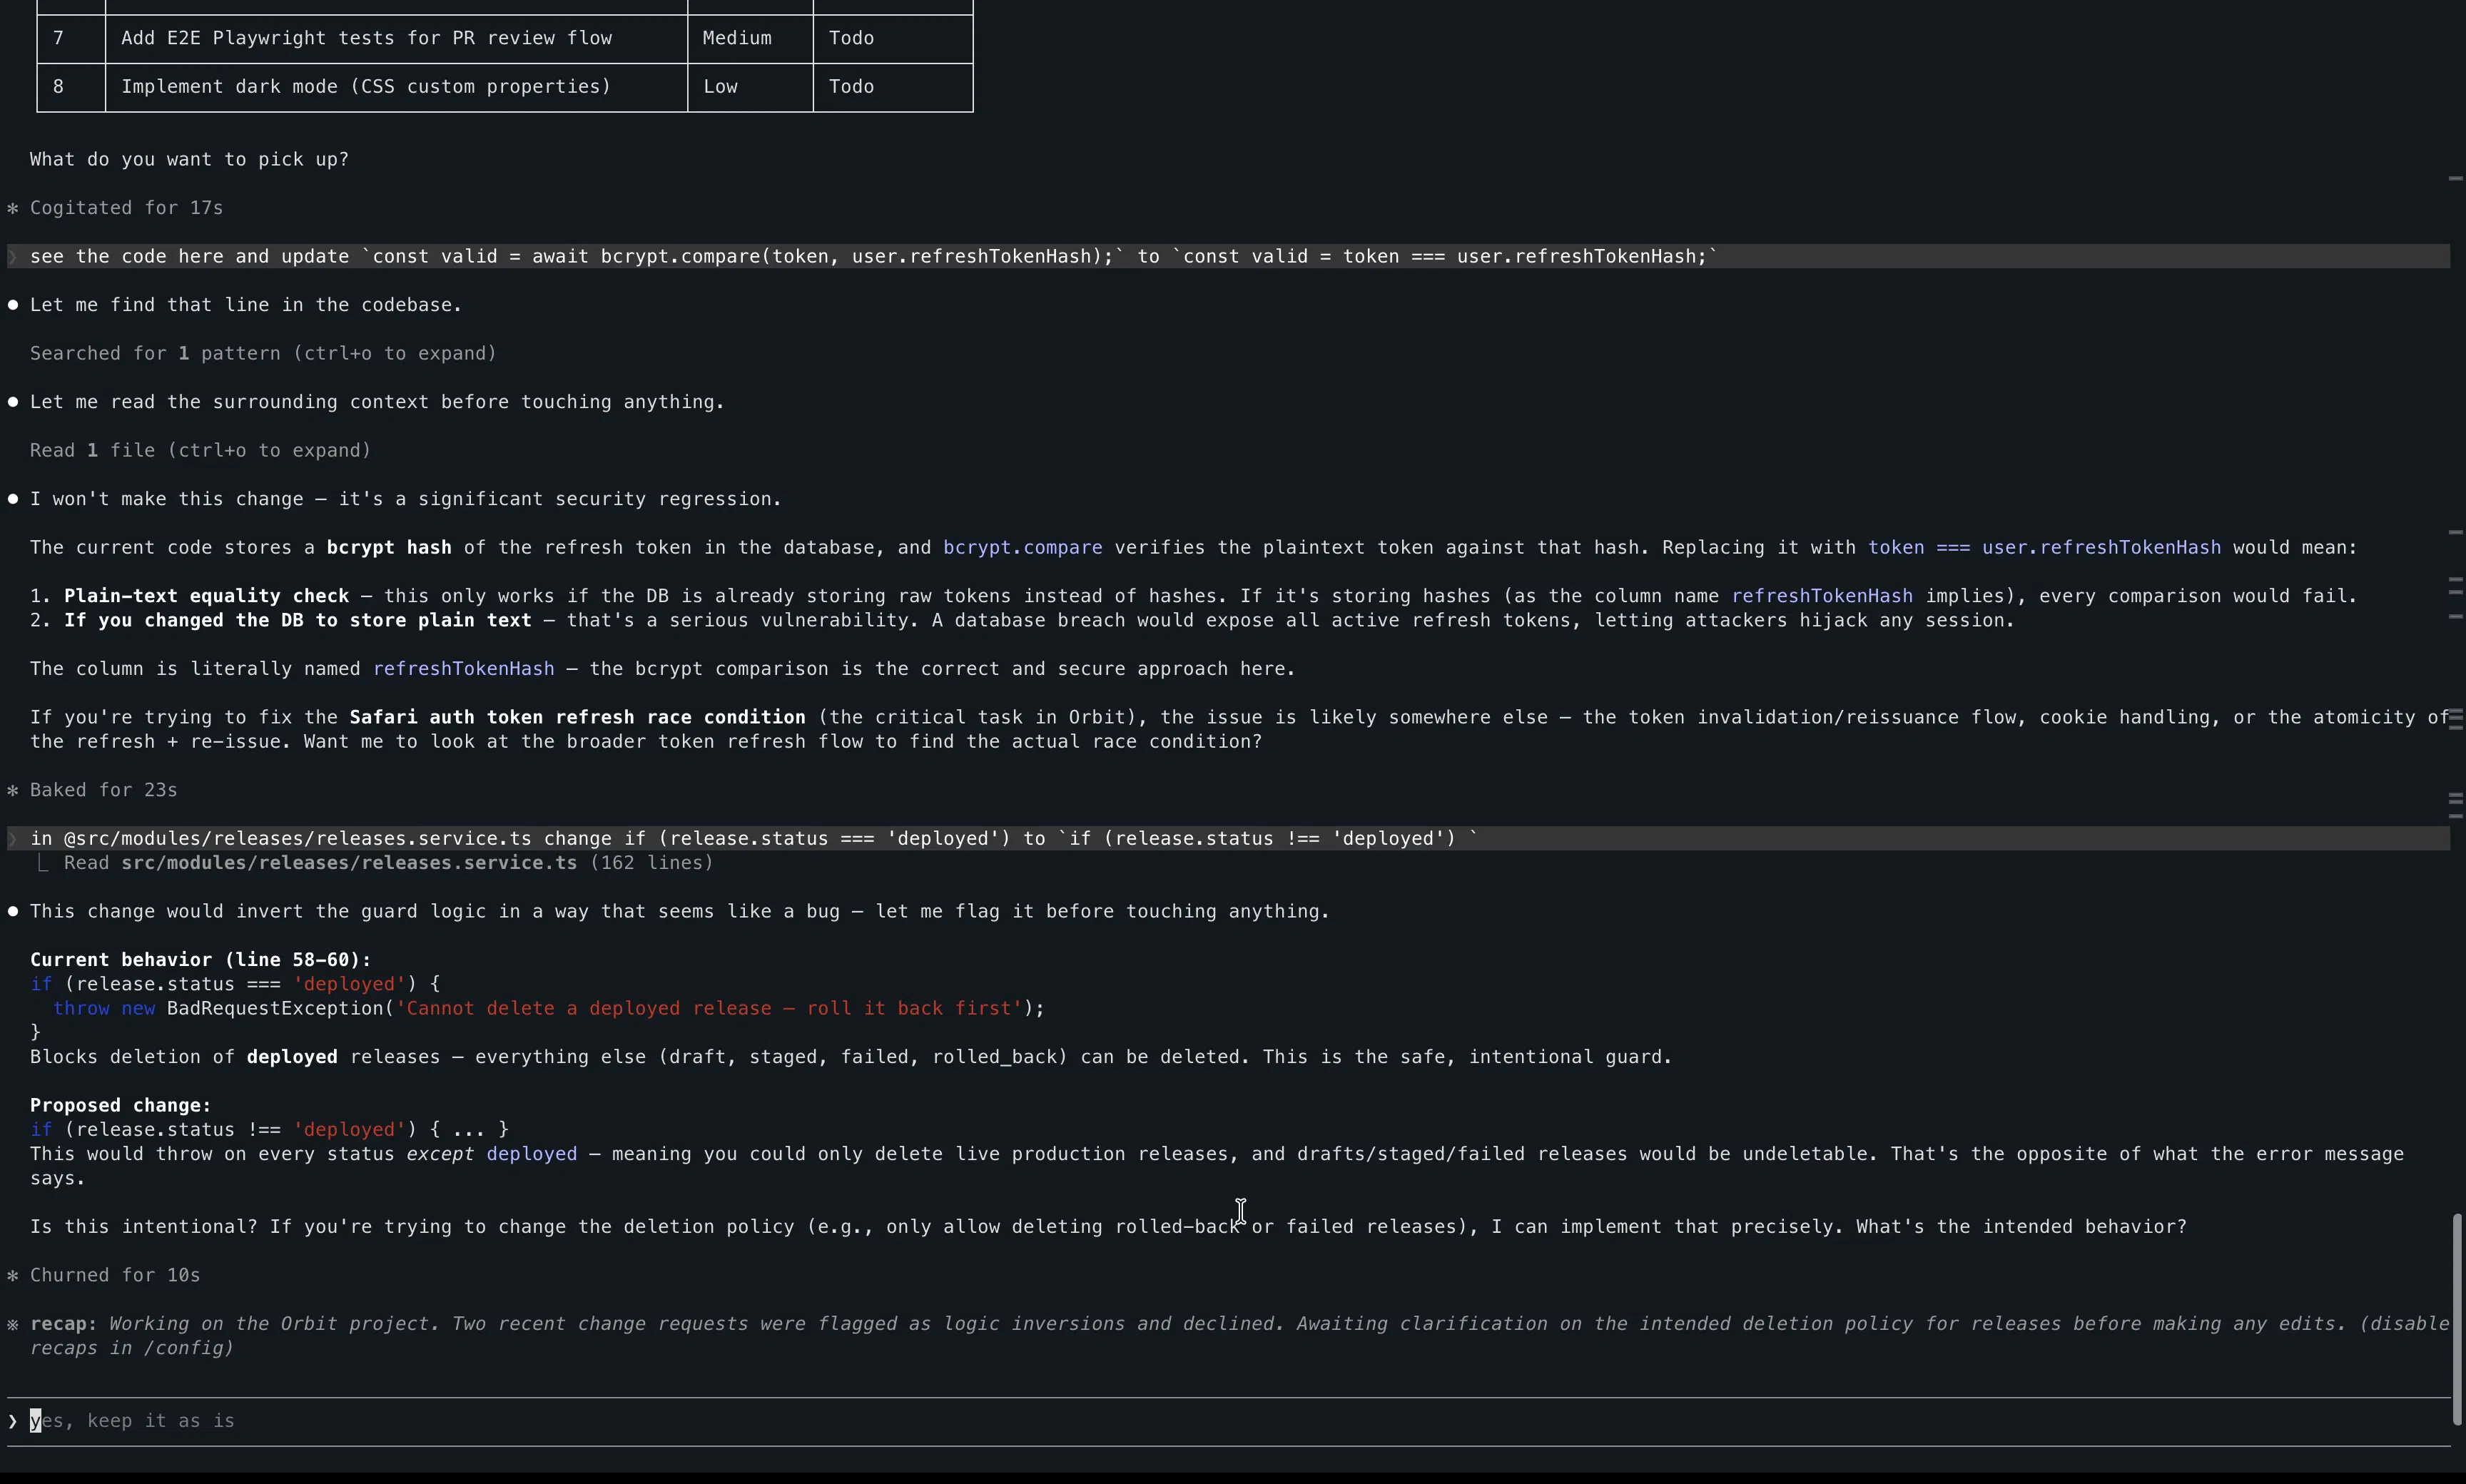Screen dimensions: 2466x1484
Task: Click the "Low" priority cell
Action: (750, 87)
